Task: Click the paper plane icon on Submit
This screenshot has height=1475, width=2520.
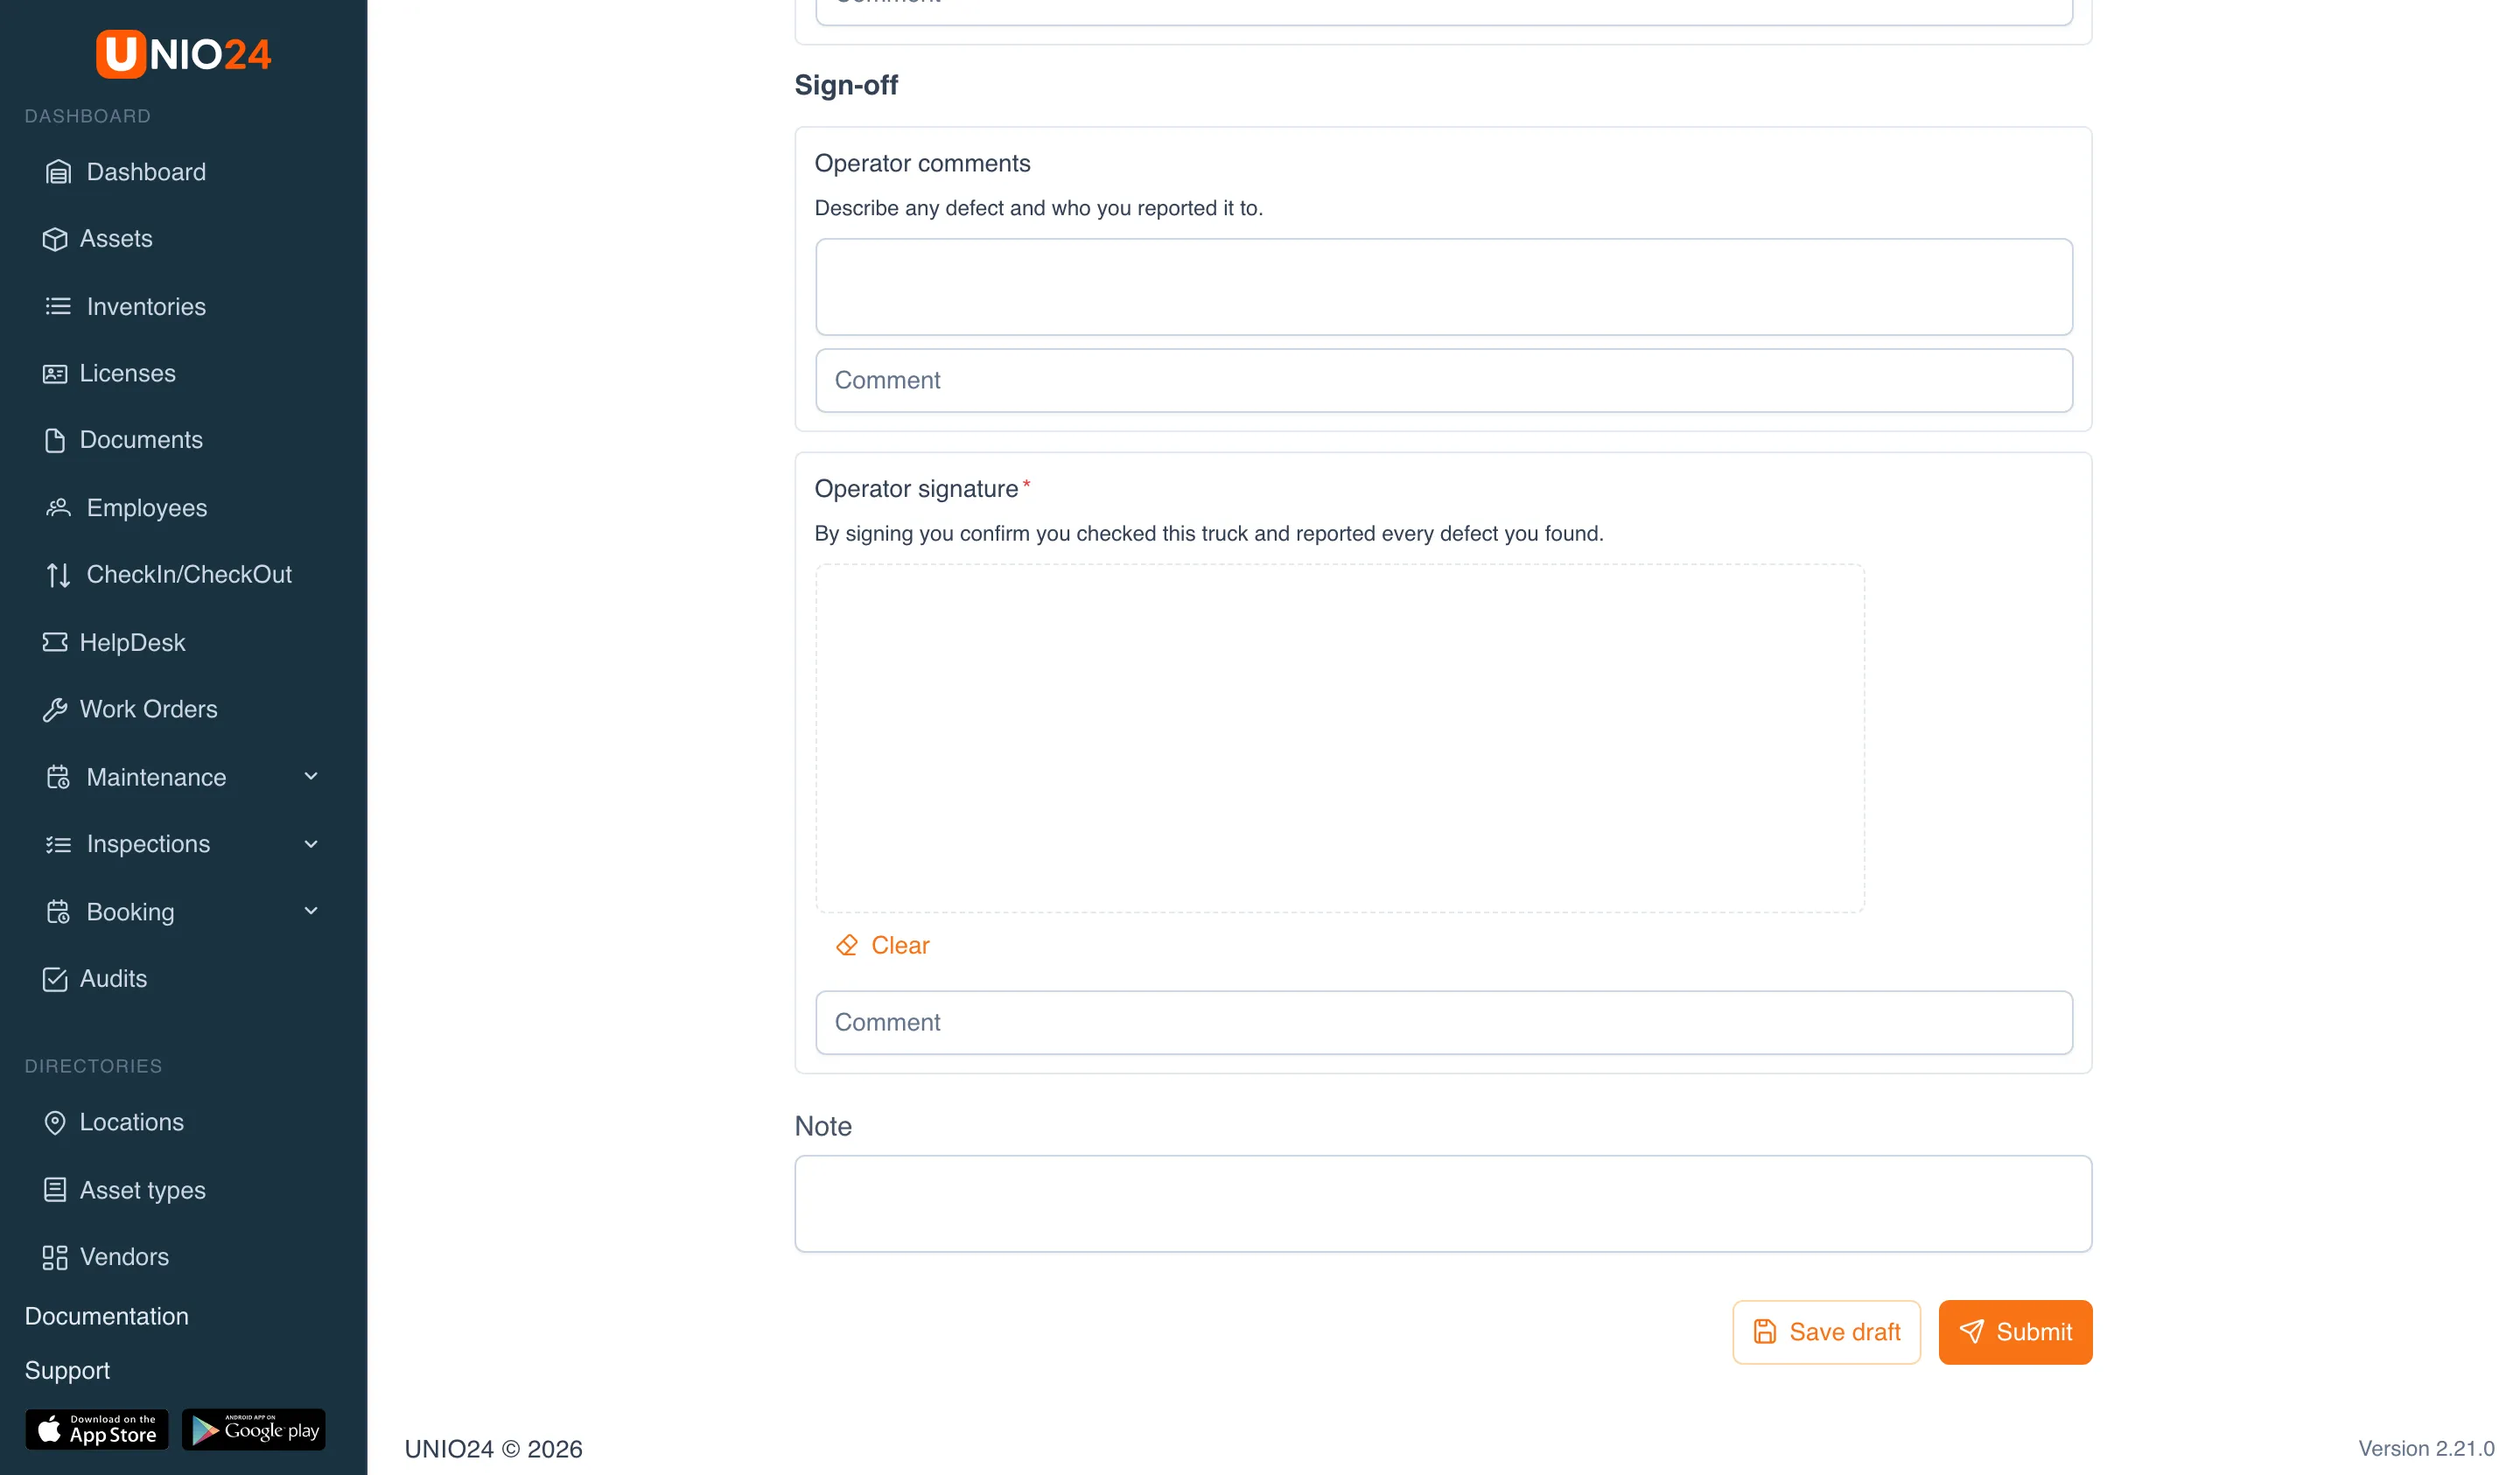Action: (1971, 1331)
